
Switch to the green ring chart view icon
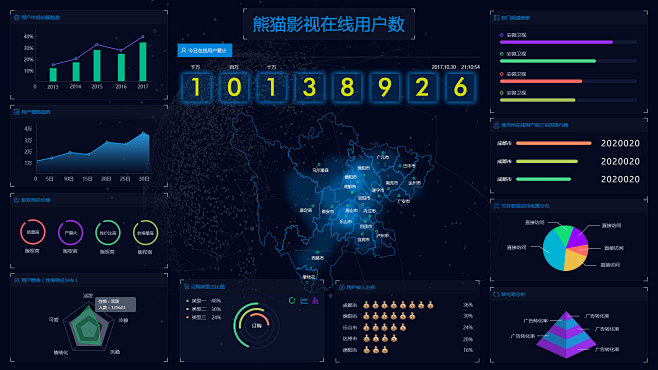pos(292,300)
